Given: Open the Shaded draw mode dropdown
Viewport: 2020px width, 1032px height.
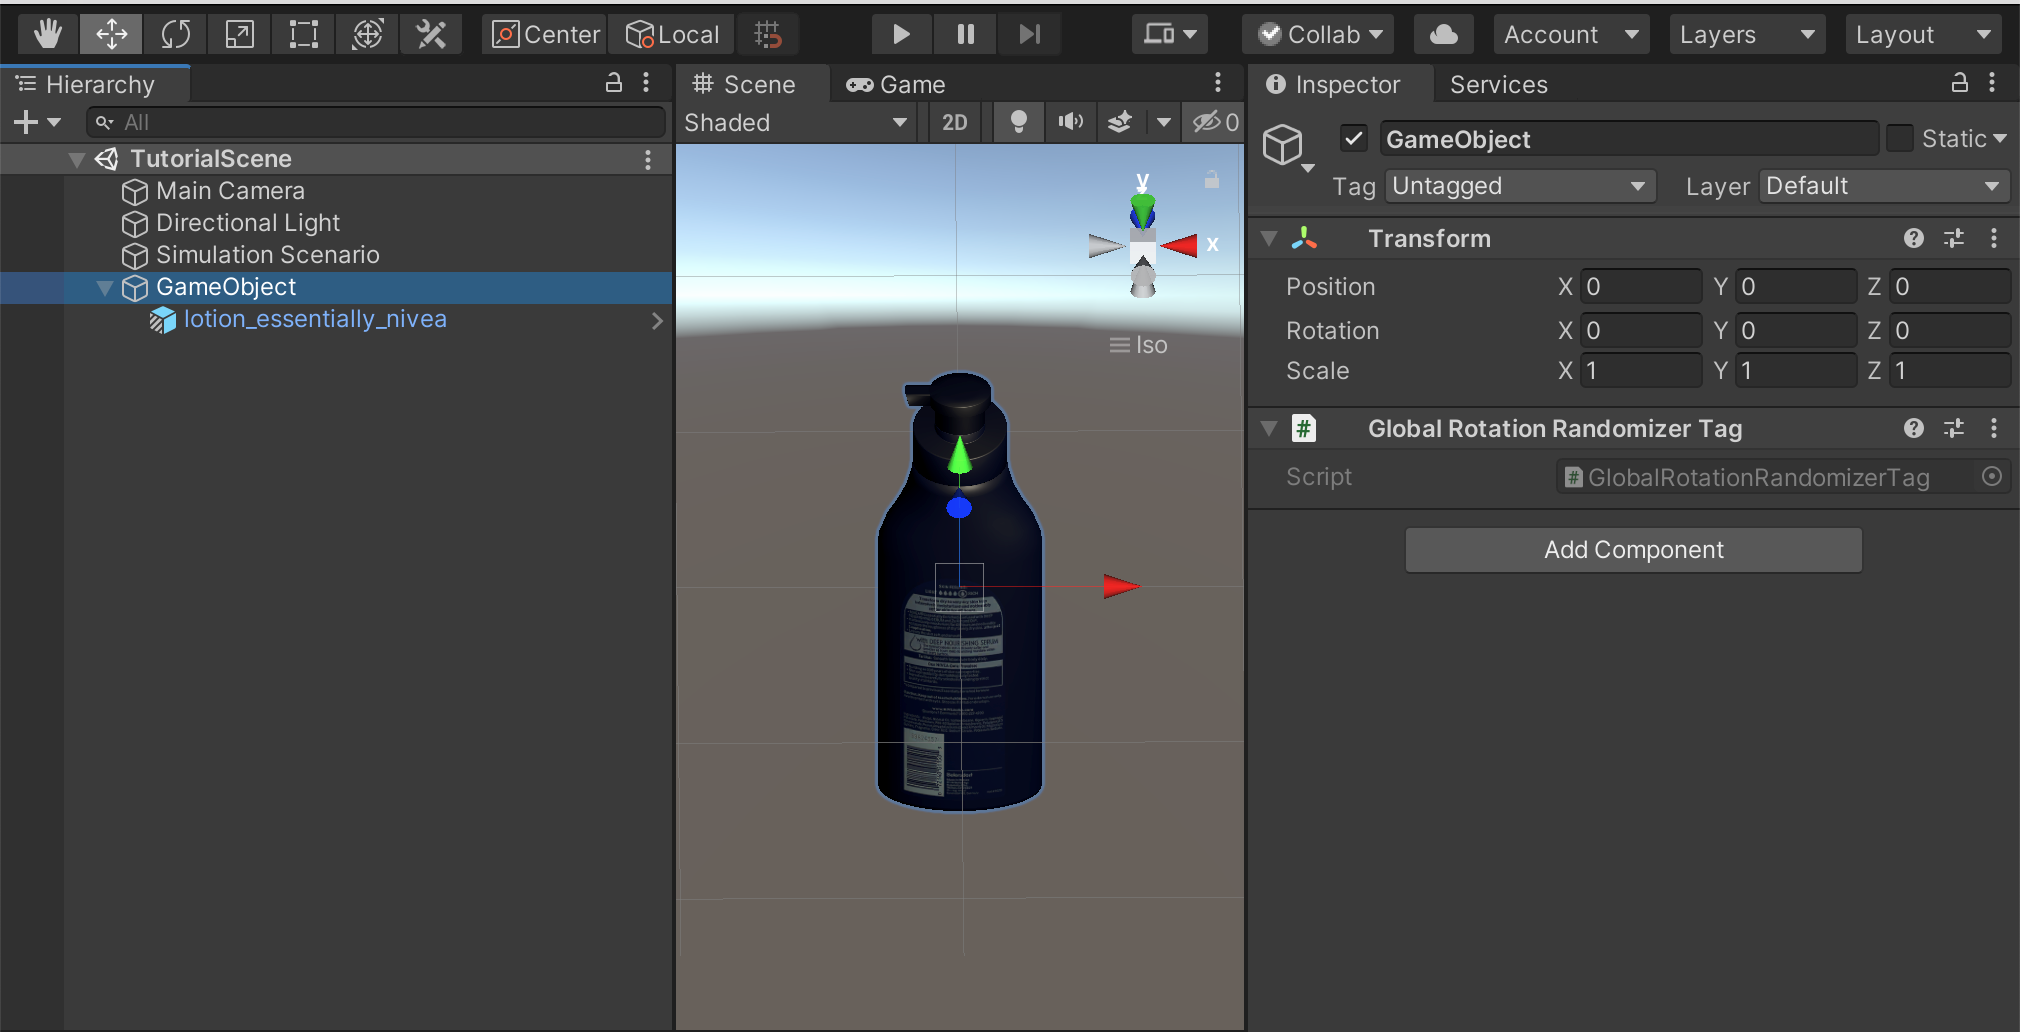Looking at the screenshot, I should [x=795, y=122].
